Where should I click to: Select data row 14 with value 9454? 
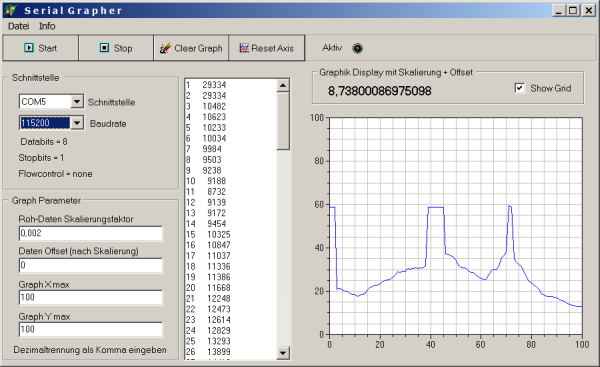(x=231, y=223)
